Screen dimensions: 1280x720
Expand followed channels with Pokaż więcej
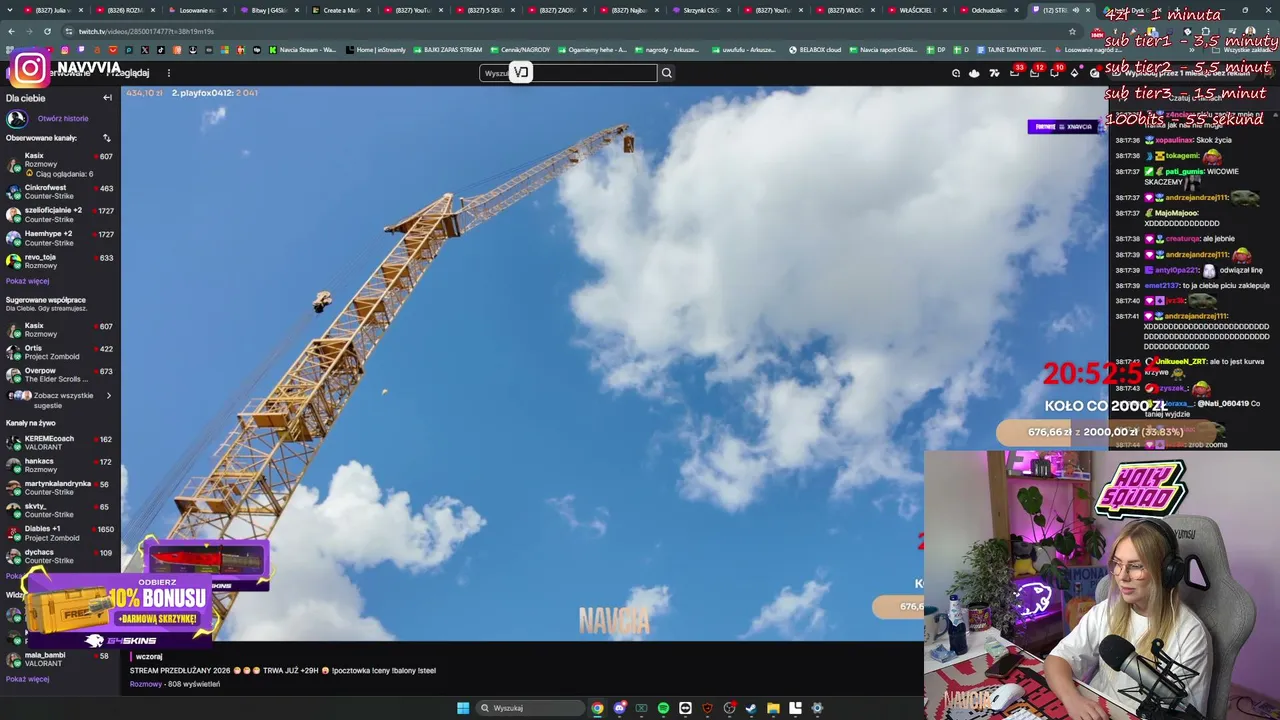click(x=27, y=281)
